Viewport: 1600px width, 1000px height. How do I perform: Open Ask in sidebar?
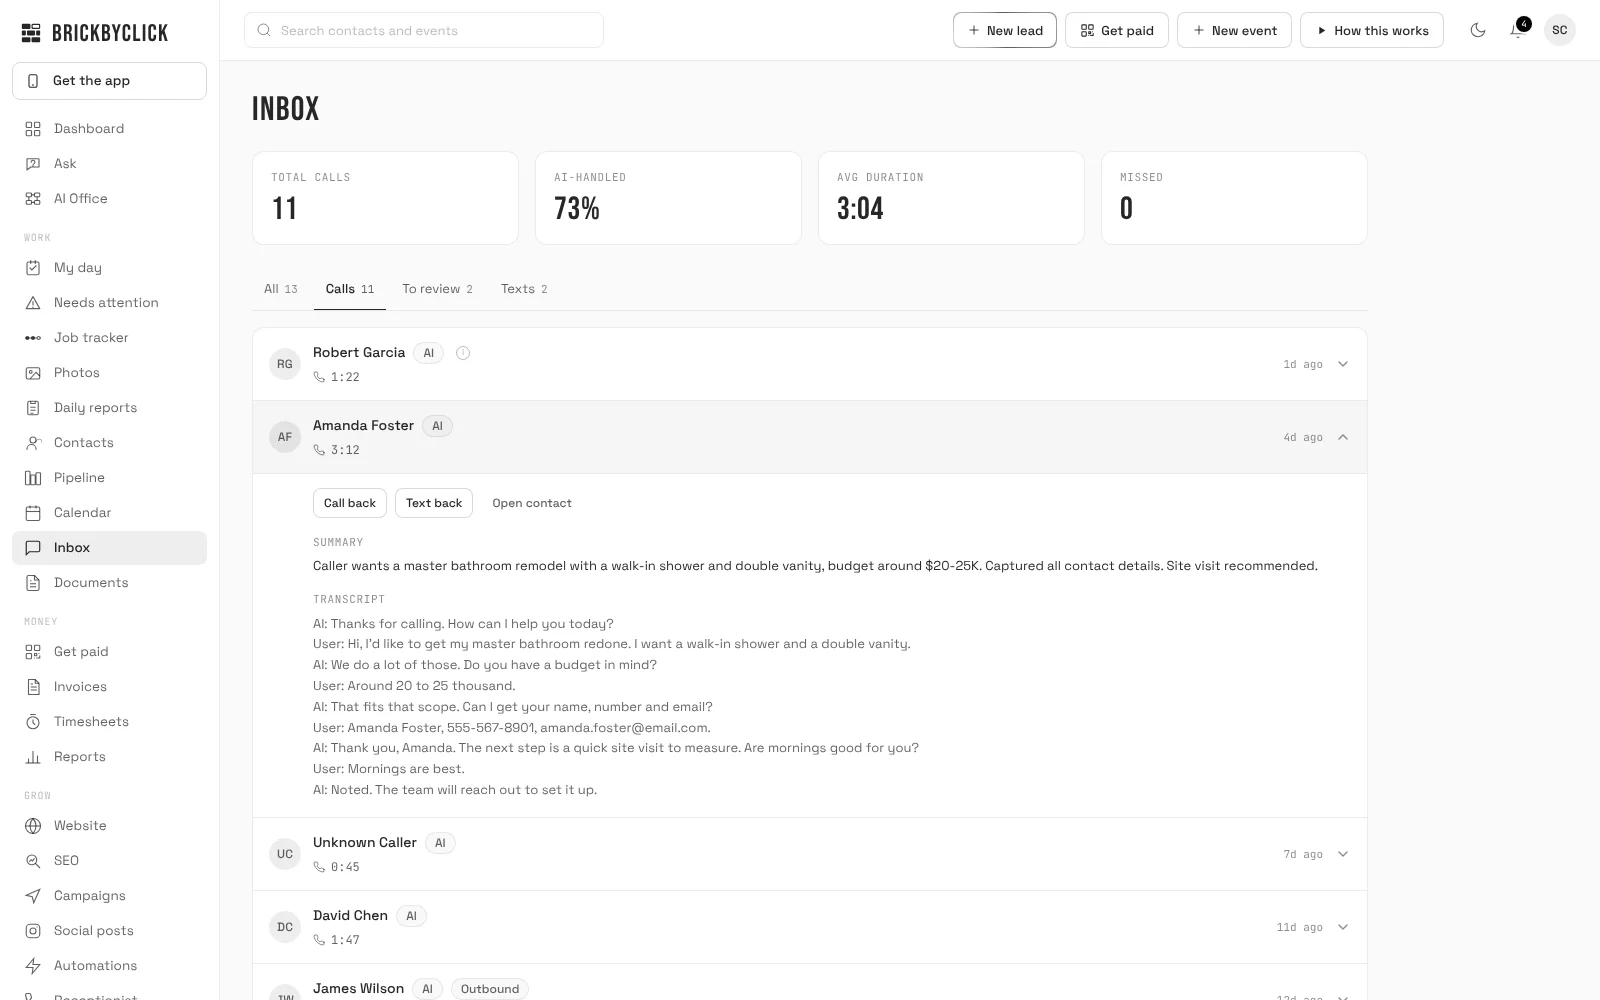109,164
